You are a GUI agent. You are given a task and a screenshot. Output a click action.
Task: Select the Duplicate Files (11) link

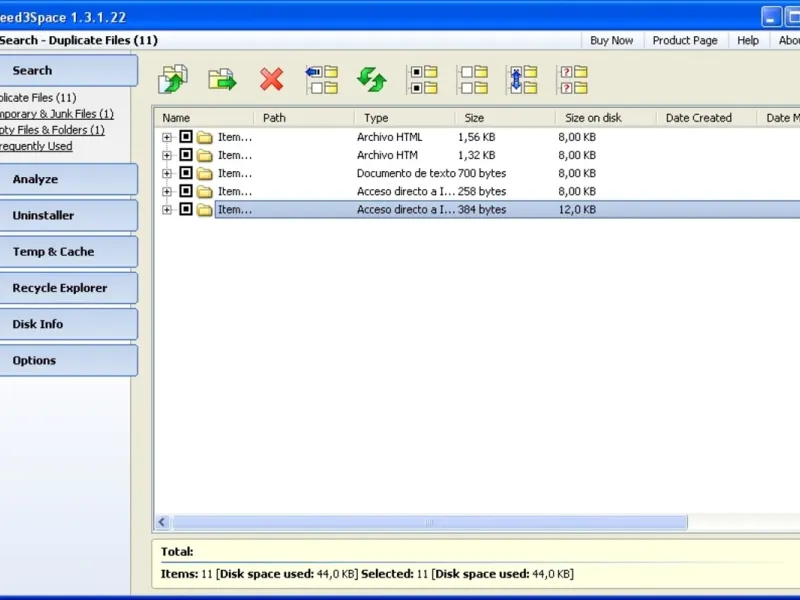(38, 97)
